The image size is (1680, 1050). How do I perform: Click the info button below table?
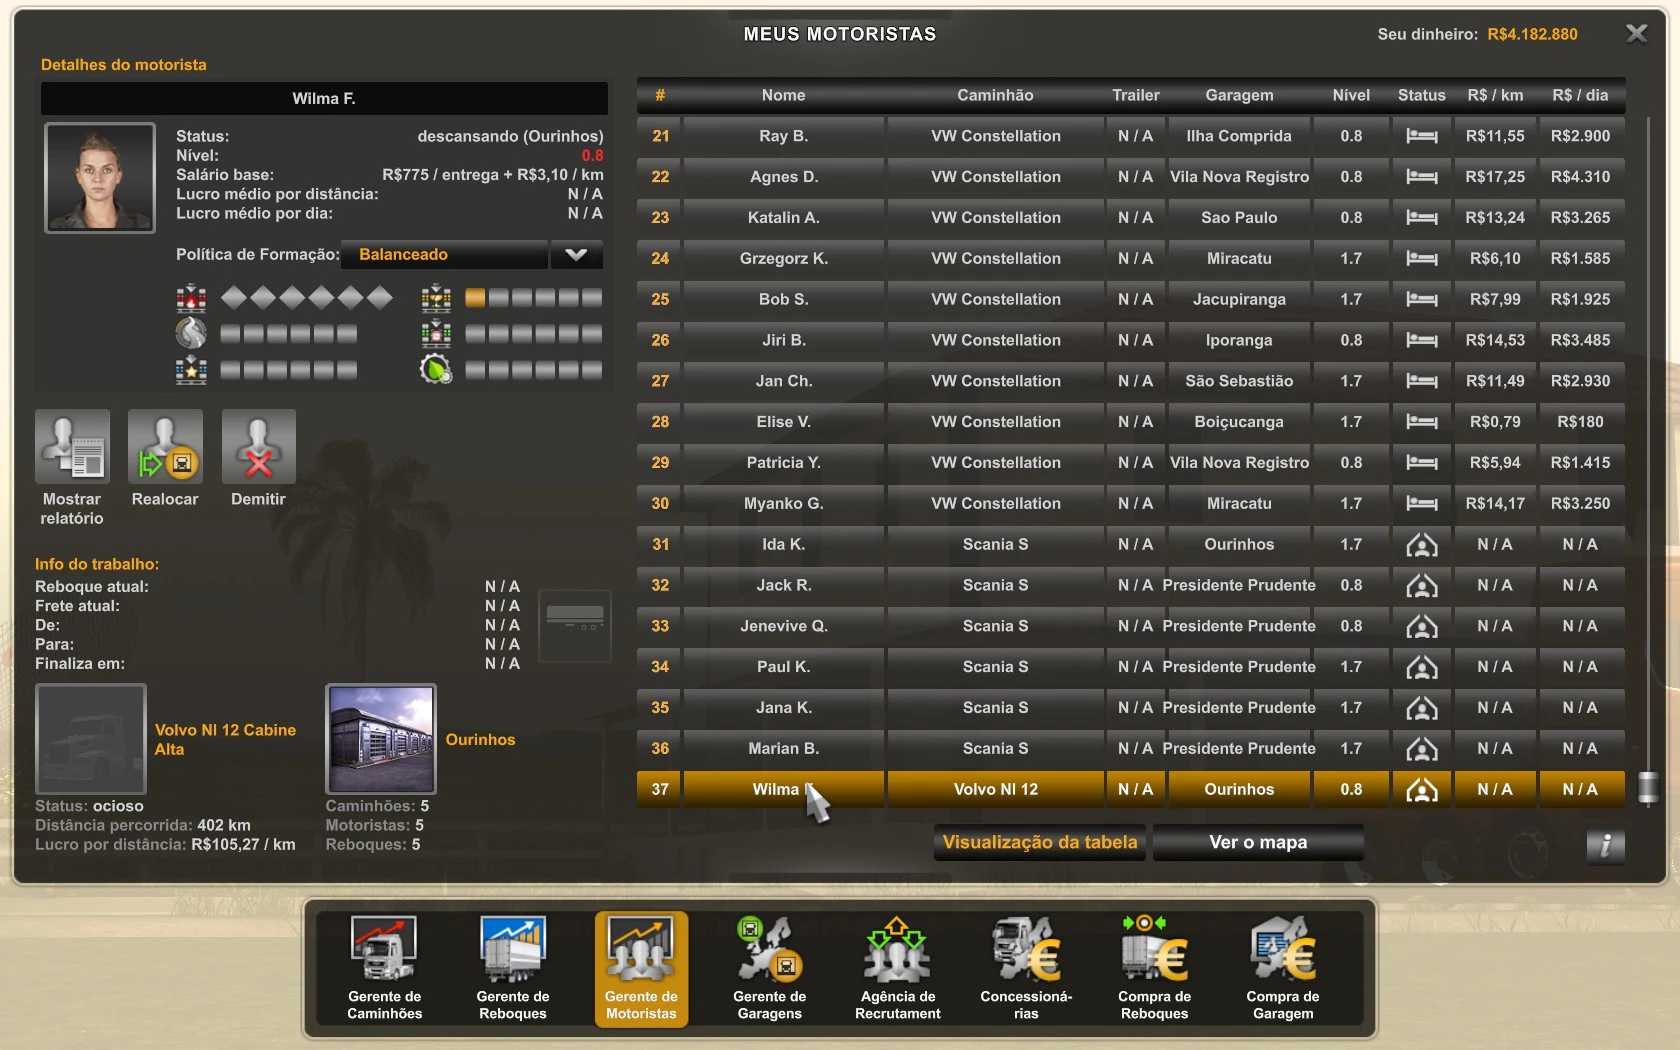[1604, 845]
